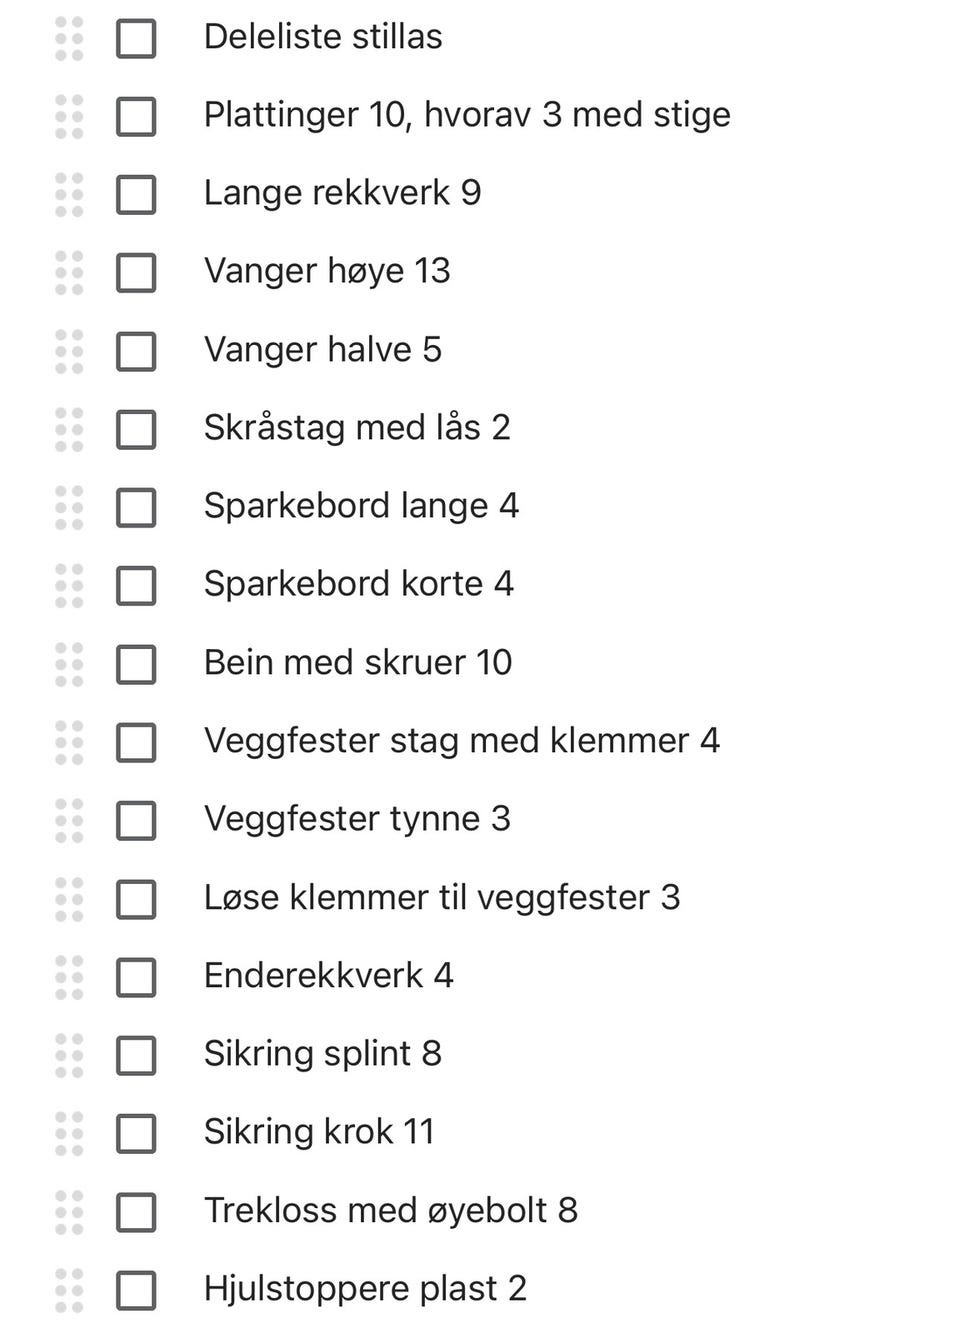Mark Skråstag med lås 2 as done
Screen dimensions: 960x1333
[x=136, y=429]
